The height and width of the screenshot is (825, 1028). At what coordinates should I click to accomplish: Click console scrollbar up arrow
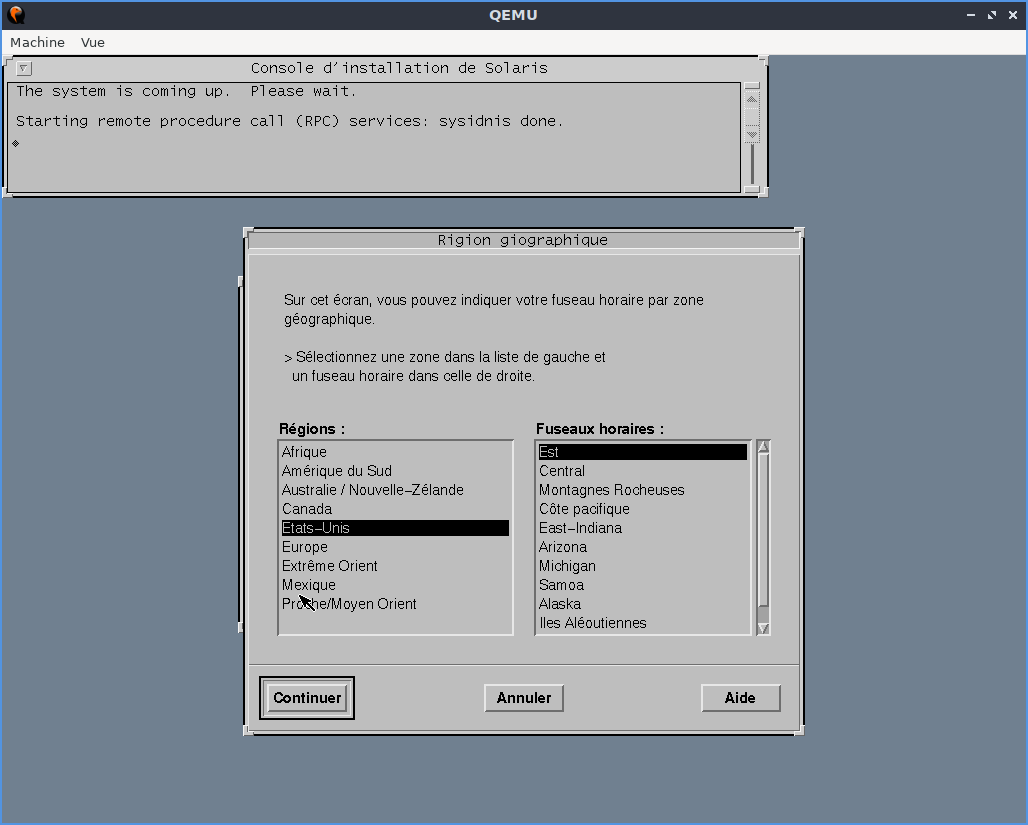(x=752, y=99)
